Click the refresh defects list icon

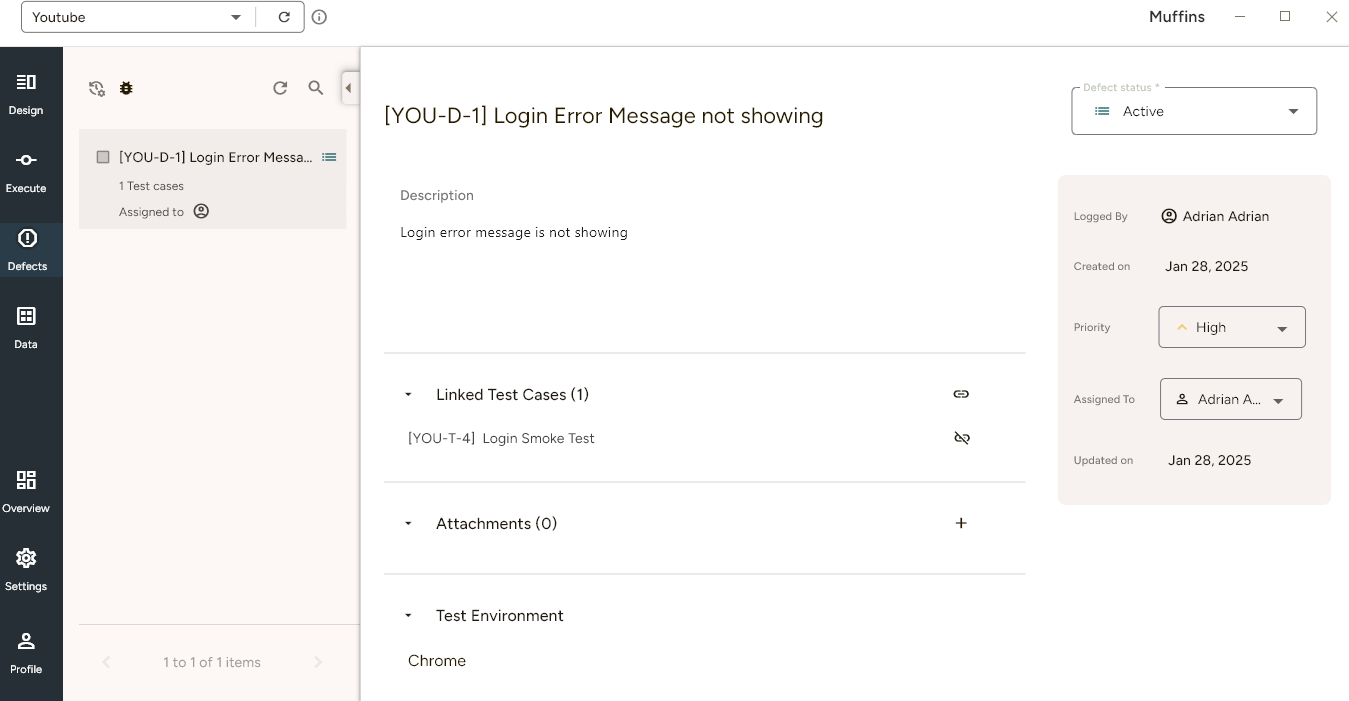tap(280, 88)
